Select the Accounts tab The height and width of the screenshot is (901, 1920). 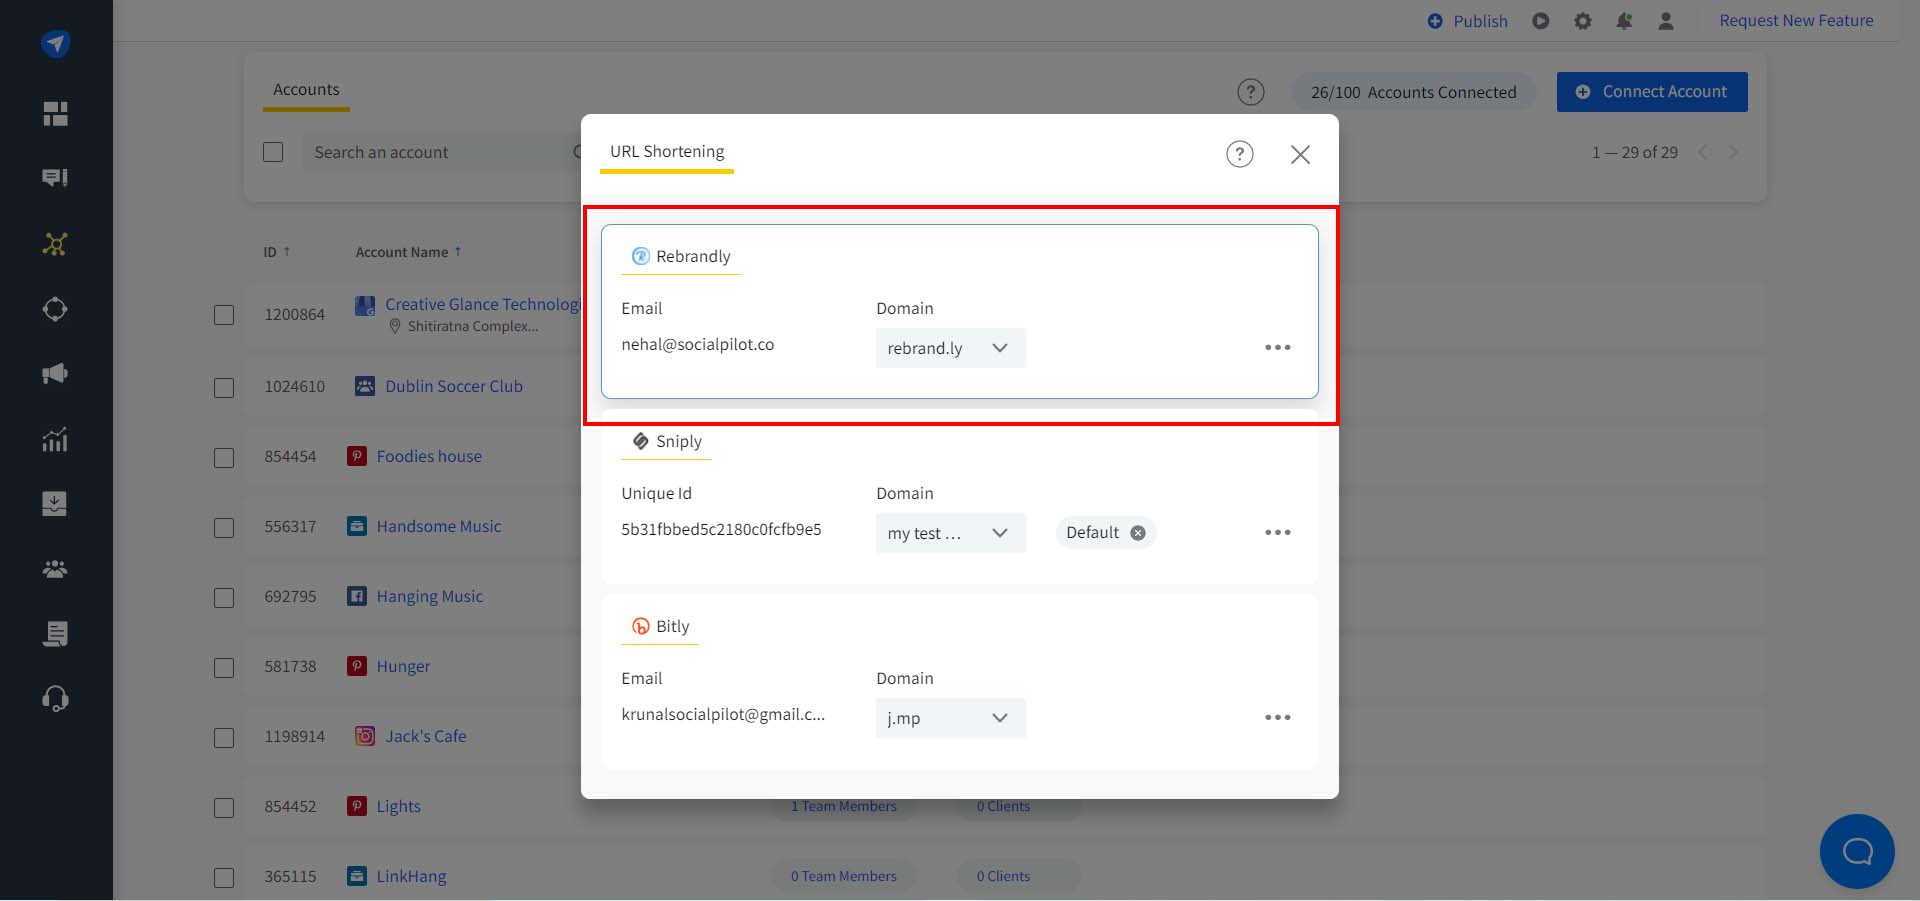(x=306, y=90)
